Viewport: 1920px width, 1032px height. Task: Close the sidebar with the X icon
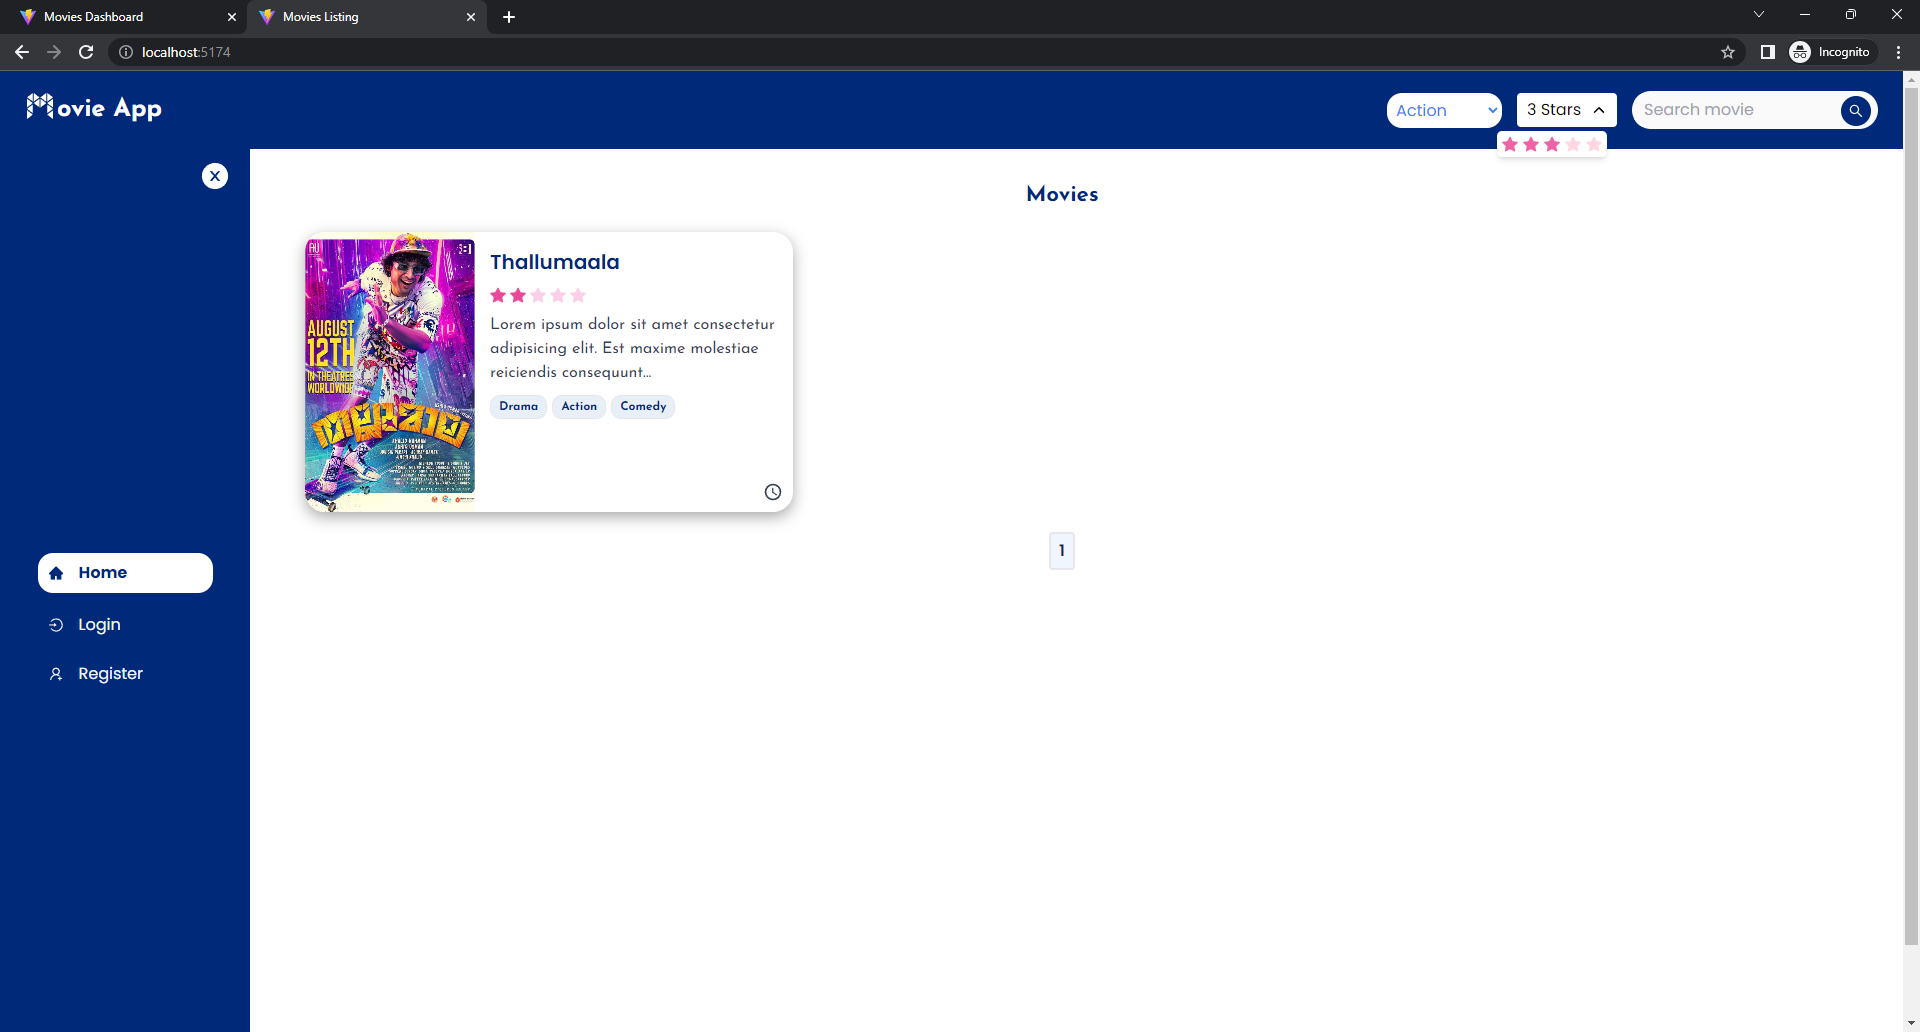215,176
